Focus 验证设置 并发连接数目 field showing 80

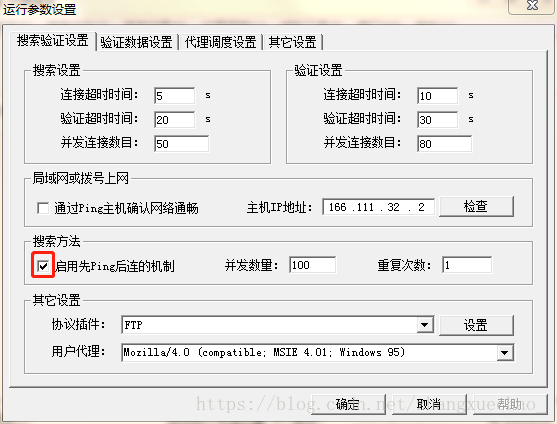tap(444, 143)
